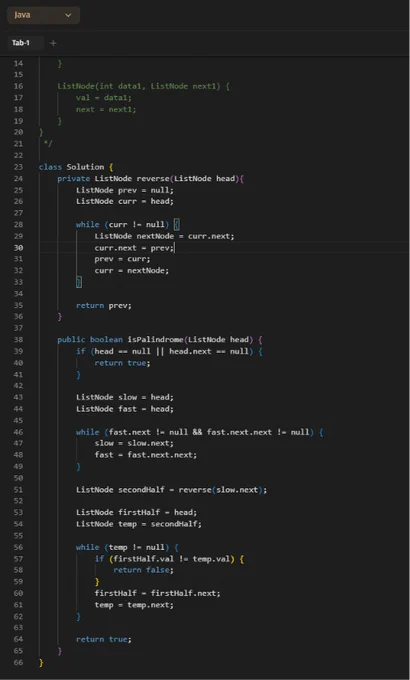410x680 pixels.
Task: Click 'curr = nextNode;' on line 32
Action: coord(131,270)
